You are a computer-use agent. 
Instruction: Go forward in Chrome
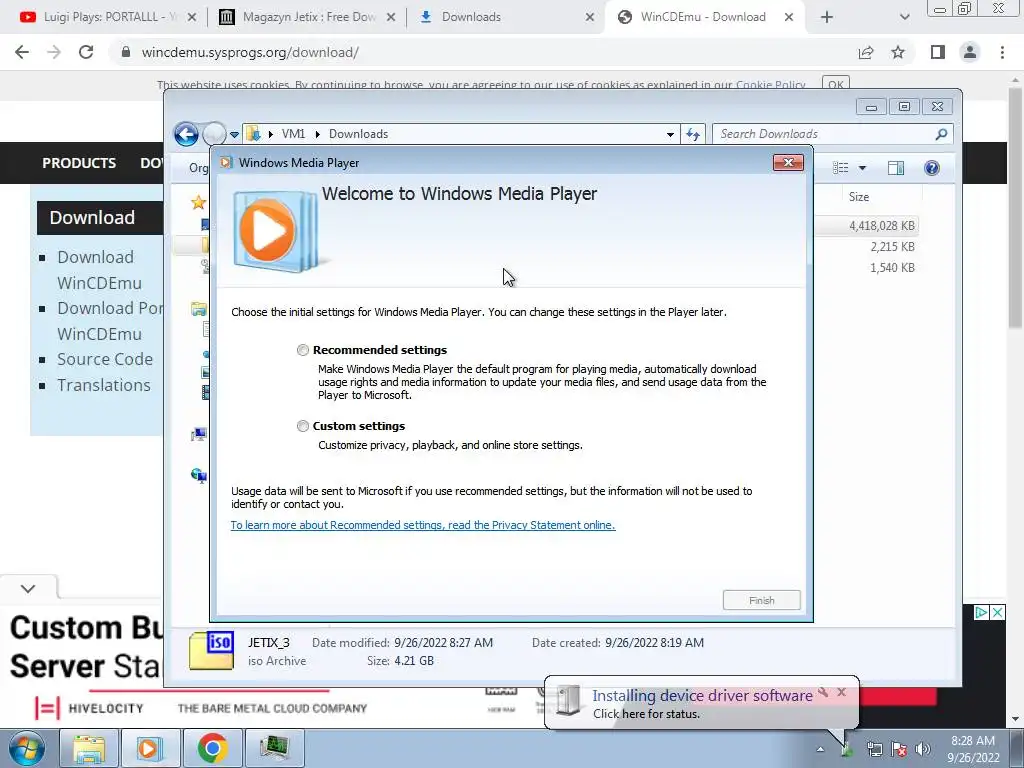[54, 52]
